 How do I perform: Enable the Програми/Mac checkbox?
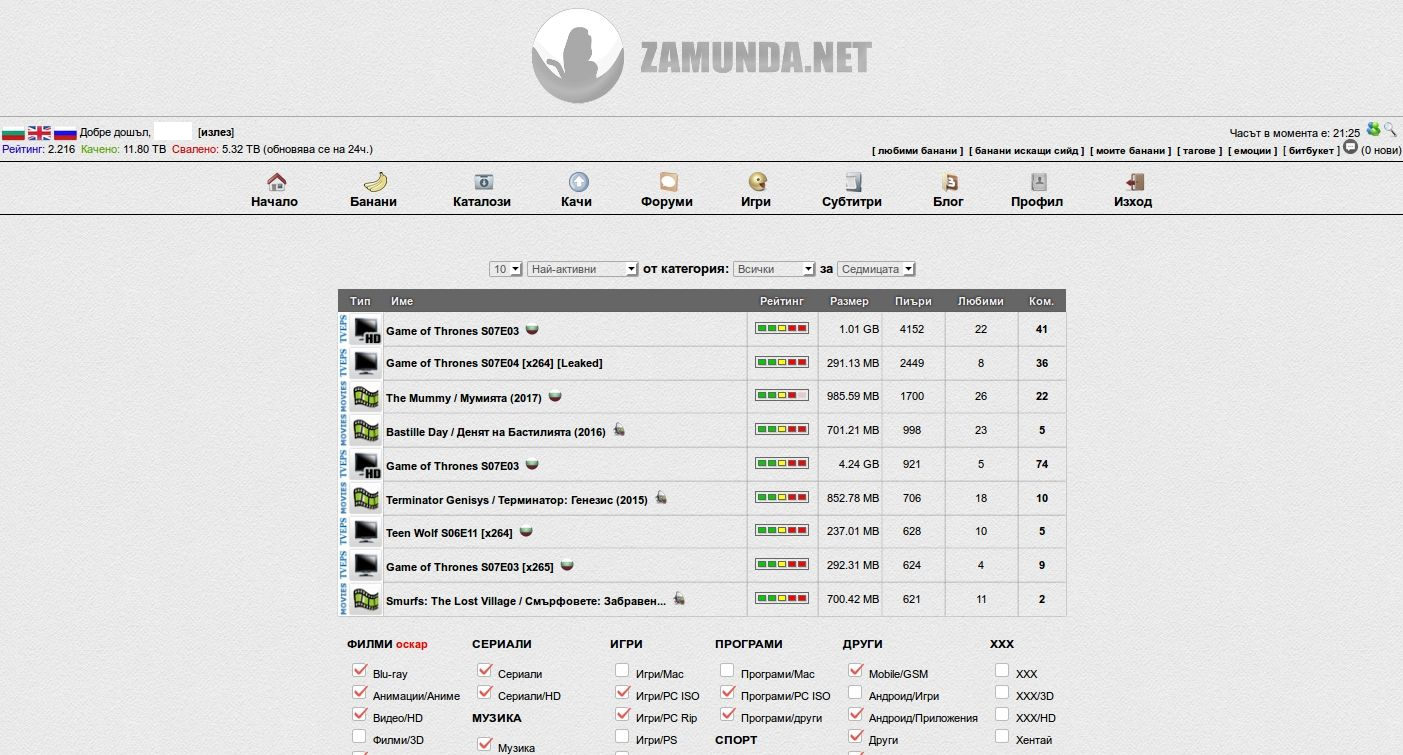point(727,671)
